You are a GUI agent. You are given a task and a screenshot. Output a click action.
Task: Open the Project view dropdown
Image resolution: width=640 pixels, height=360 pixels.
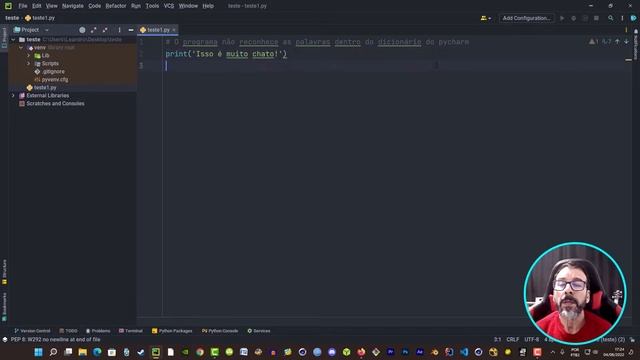pos(47,30)
